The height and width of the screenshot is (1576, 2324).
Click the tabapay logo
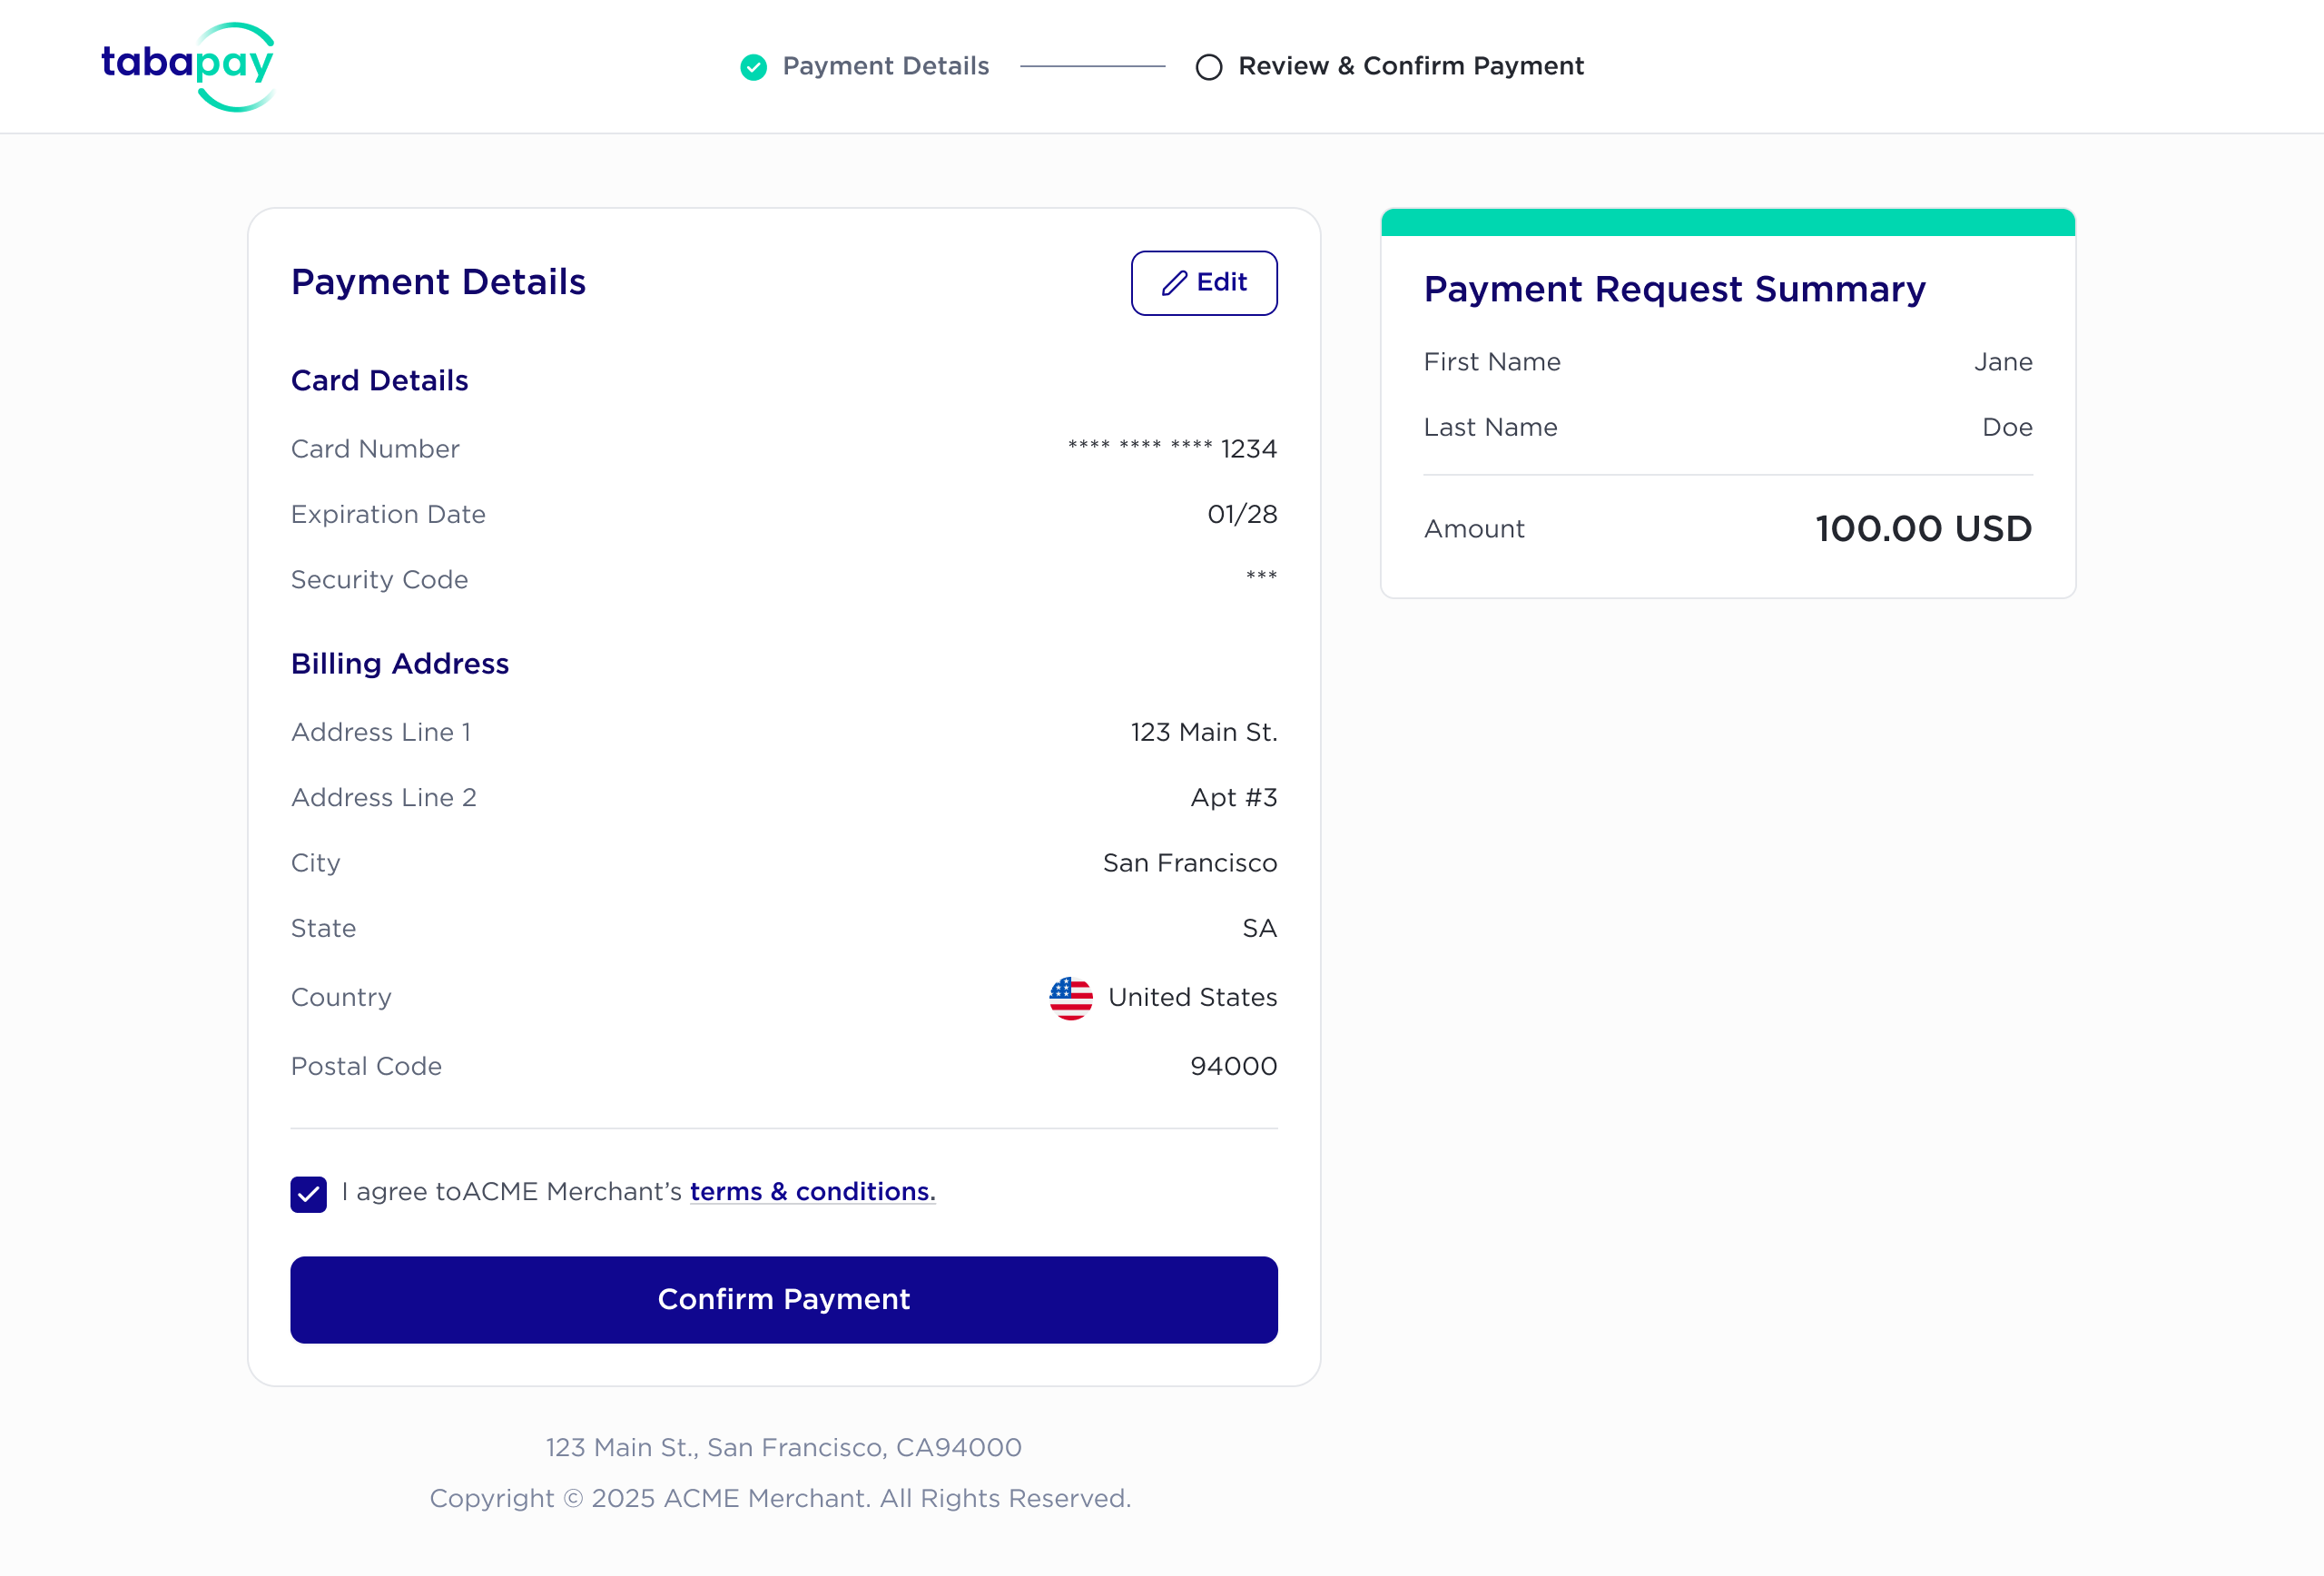pos(188,66)
